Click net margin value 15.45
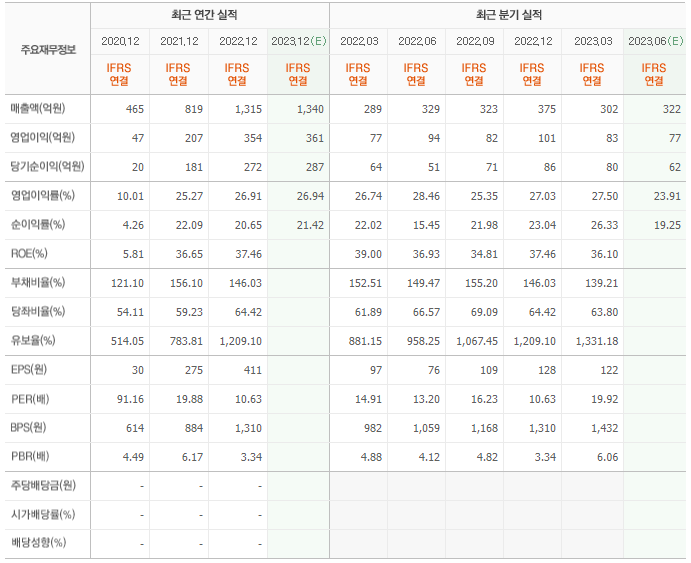 (426, 225)
